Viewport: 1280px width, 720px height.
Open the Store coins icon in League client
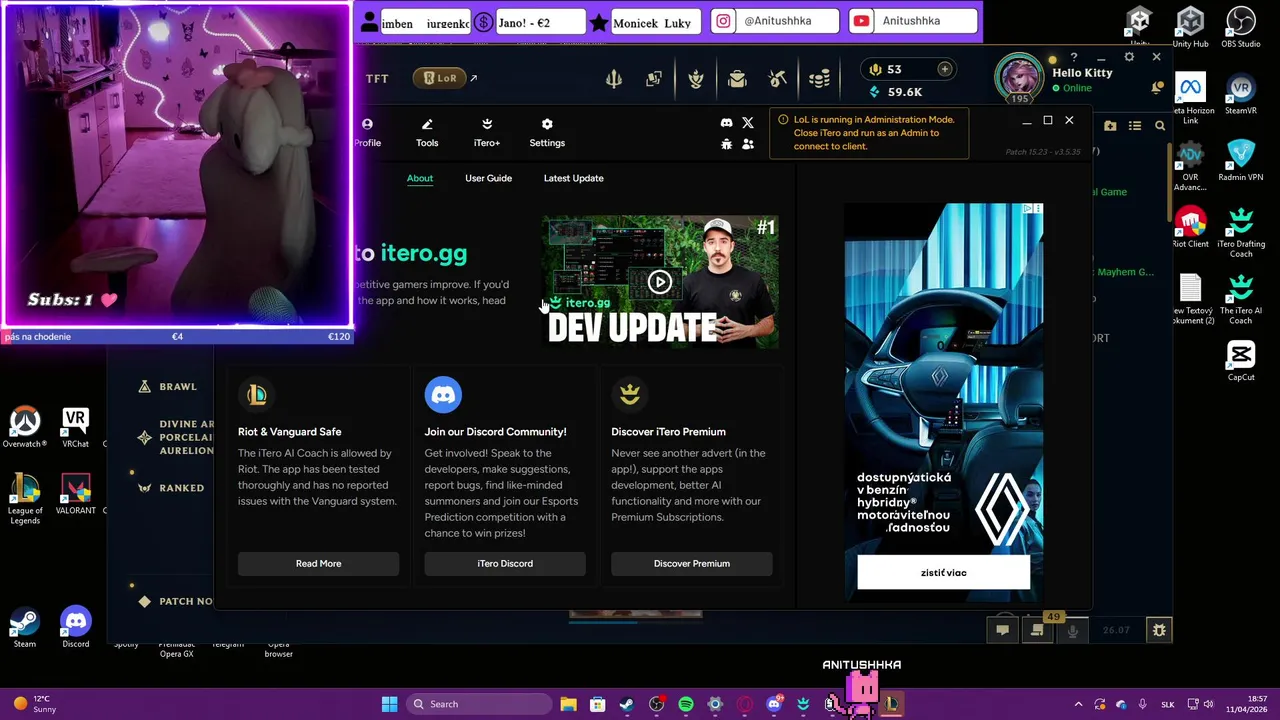[819, 78]
